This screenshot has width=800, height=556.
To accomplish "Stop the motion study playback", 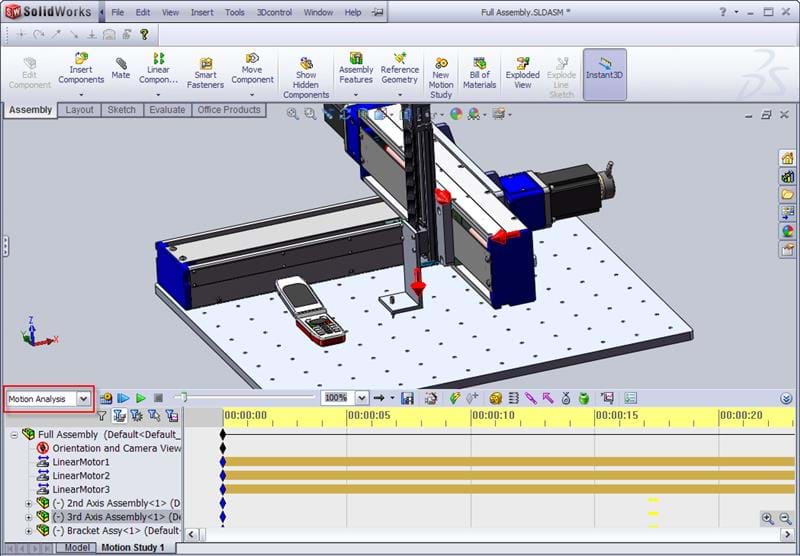I will [x=158, y=398].
